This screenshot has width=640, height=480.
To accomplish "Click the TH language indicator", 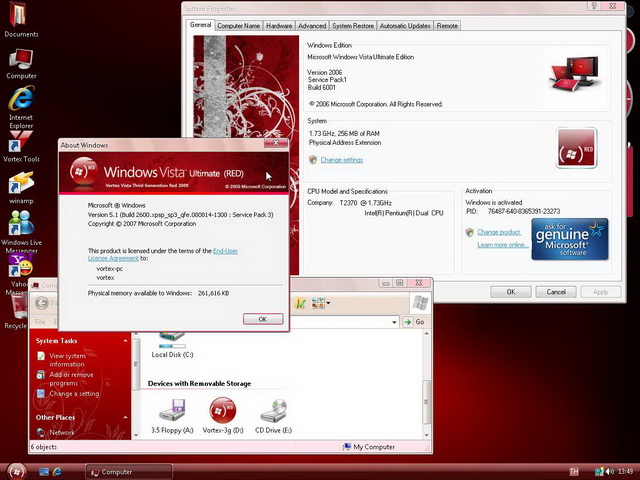I will [x=574, y=472].
